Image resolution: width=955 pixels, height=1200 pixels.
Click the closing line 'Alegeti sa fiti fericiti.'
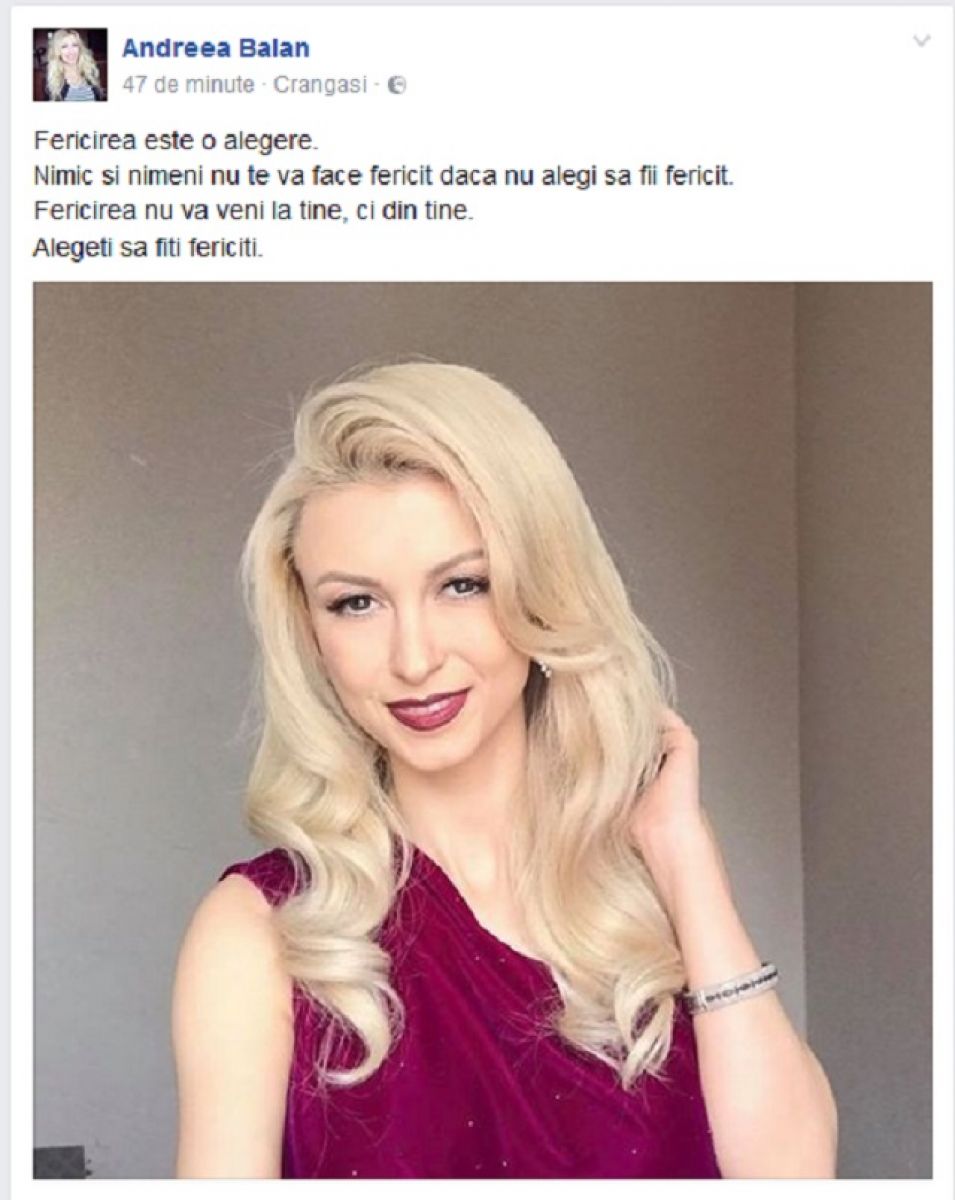point(148,248)
